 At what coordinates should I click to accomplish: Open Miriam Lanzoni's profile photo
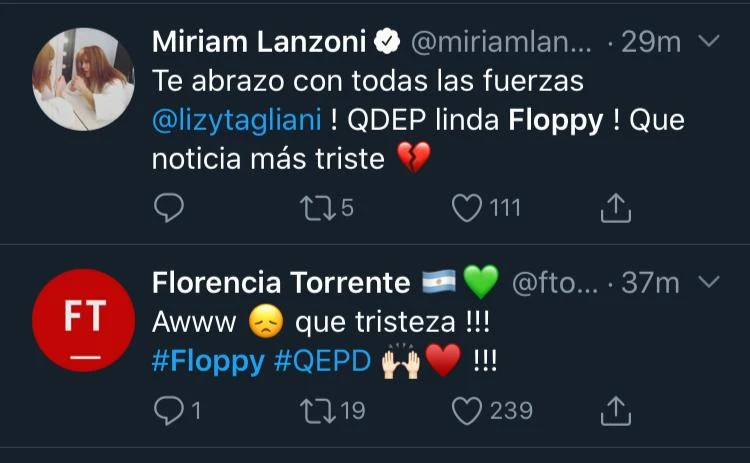(83, 79)
